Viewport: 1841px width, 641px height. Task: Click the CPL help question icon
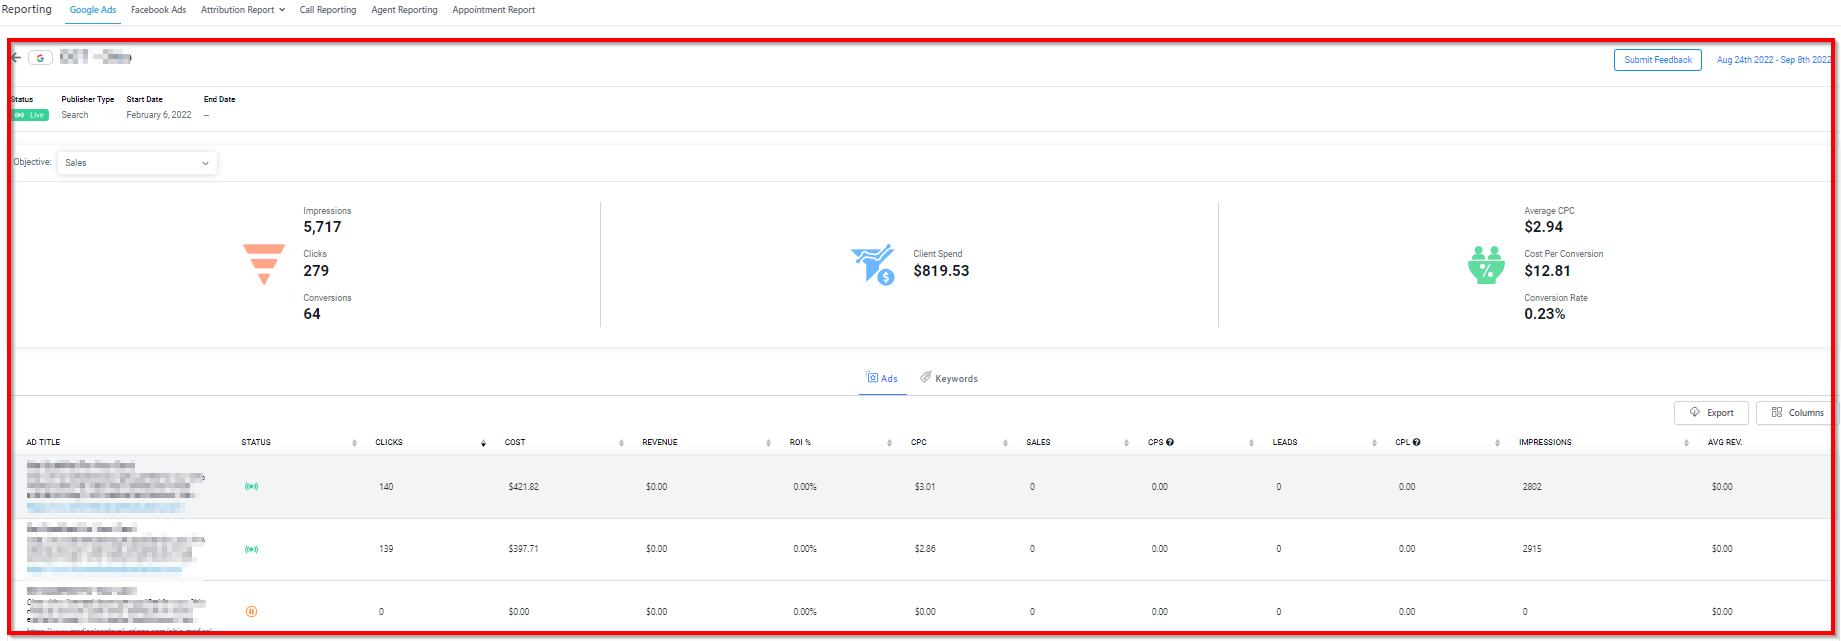(1417, 442)
